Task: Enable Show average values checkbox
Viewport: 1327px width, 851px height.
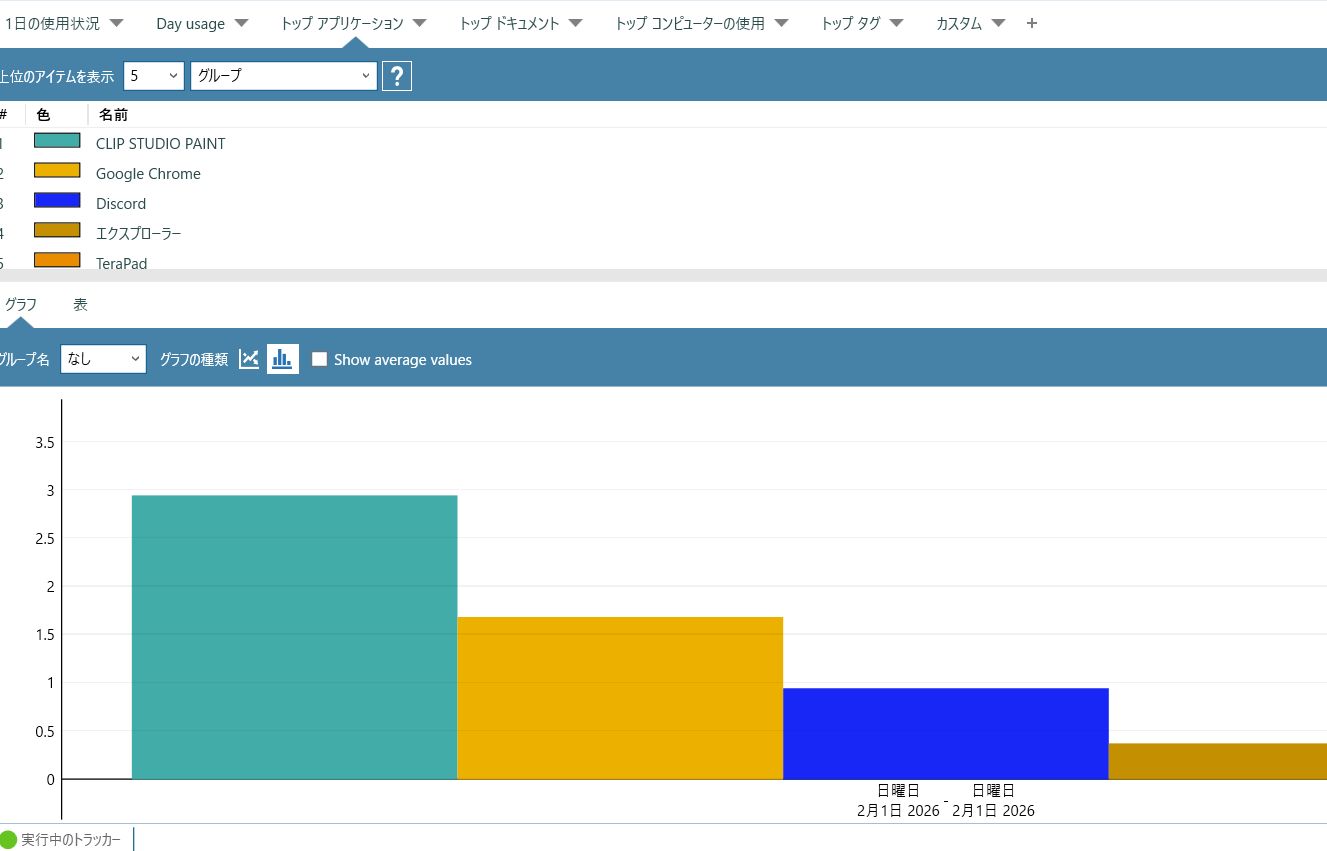Action: pyautogui.click(x=320, y=360)
